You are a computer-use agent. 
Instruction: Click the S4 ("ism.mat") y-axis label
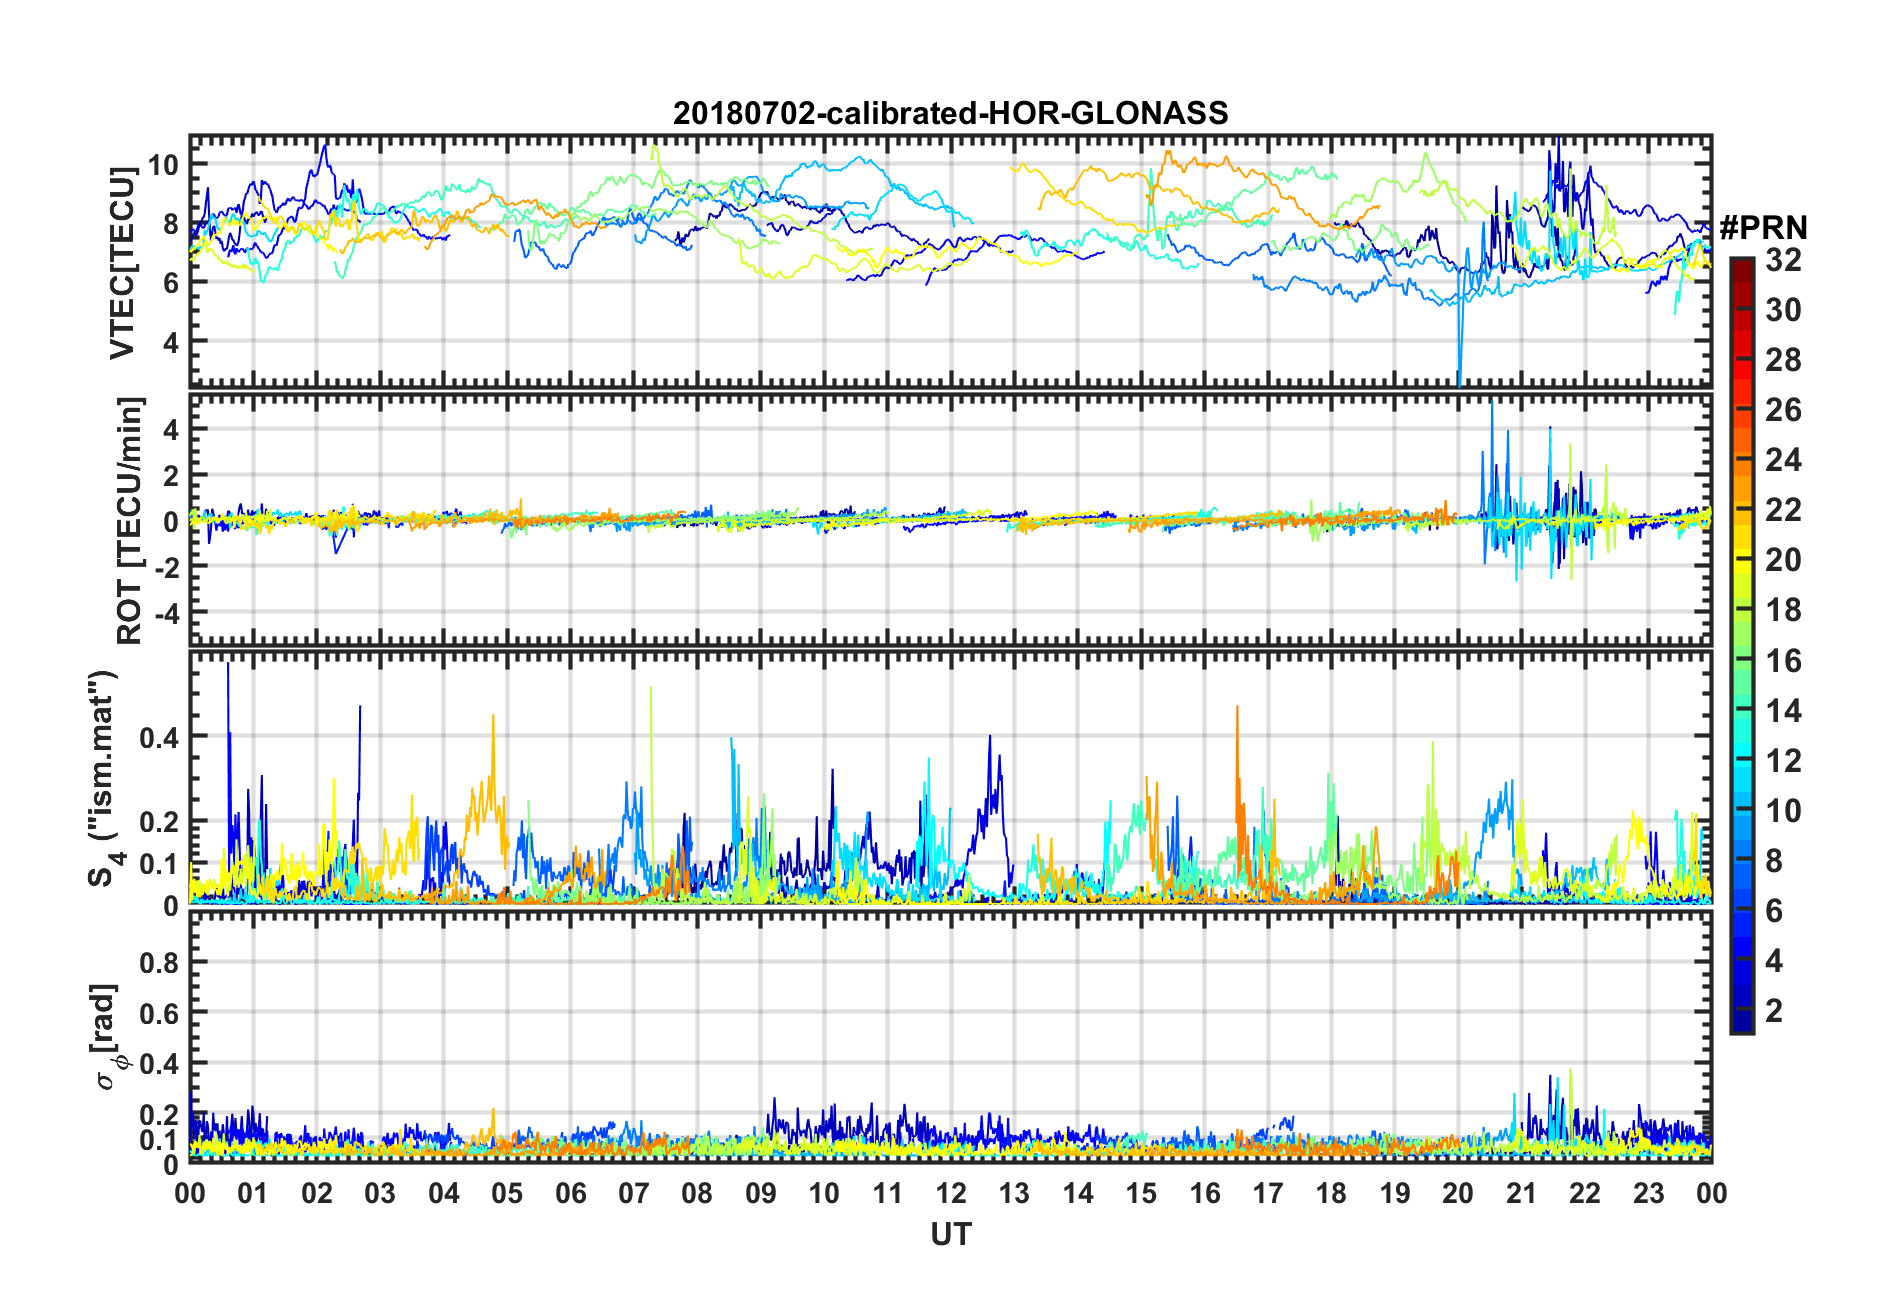pyautogui.click(x=102, y=778)
